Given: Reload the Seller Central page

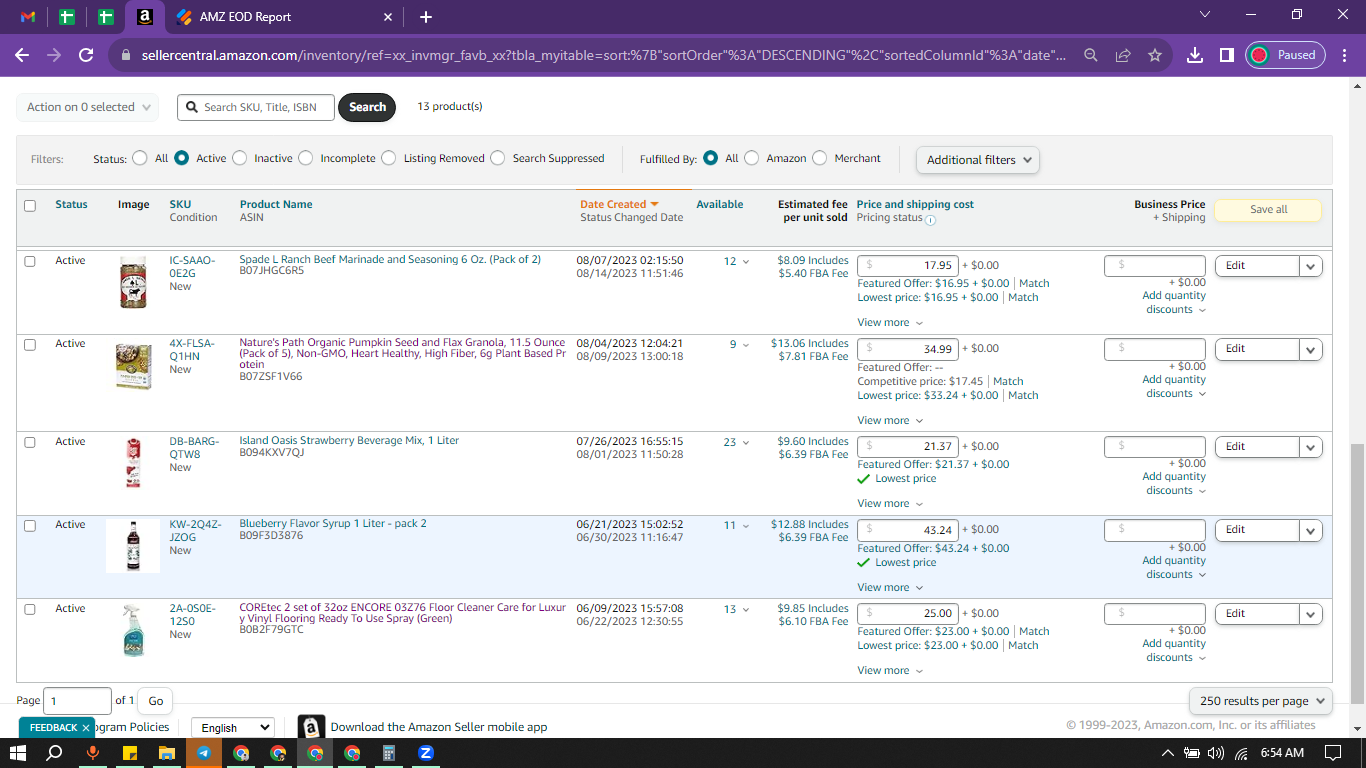Looking at the screenshot, I should click(87, 56).
